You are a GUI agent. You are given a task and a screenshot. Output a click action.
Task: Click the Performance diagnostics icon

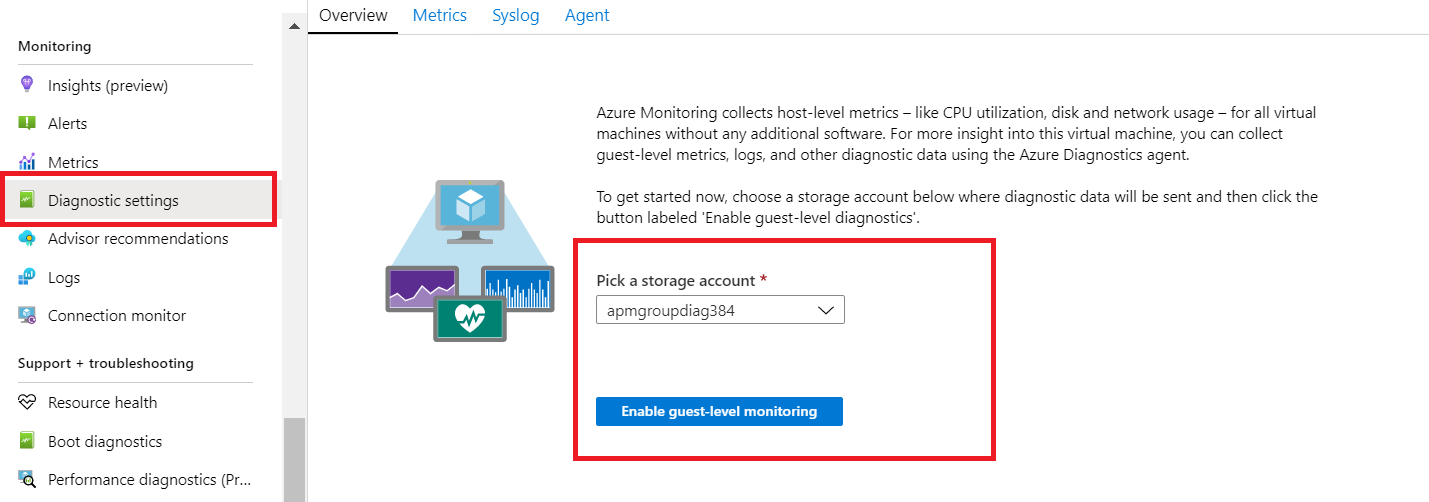point(27,479)
